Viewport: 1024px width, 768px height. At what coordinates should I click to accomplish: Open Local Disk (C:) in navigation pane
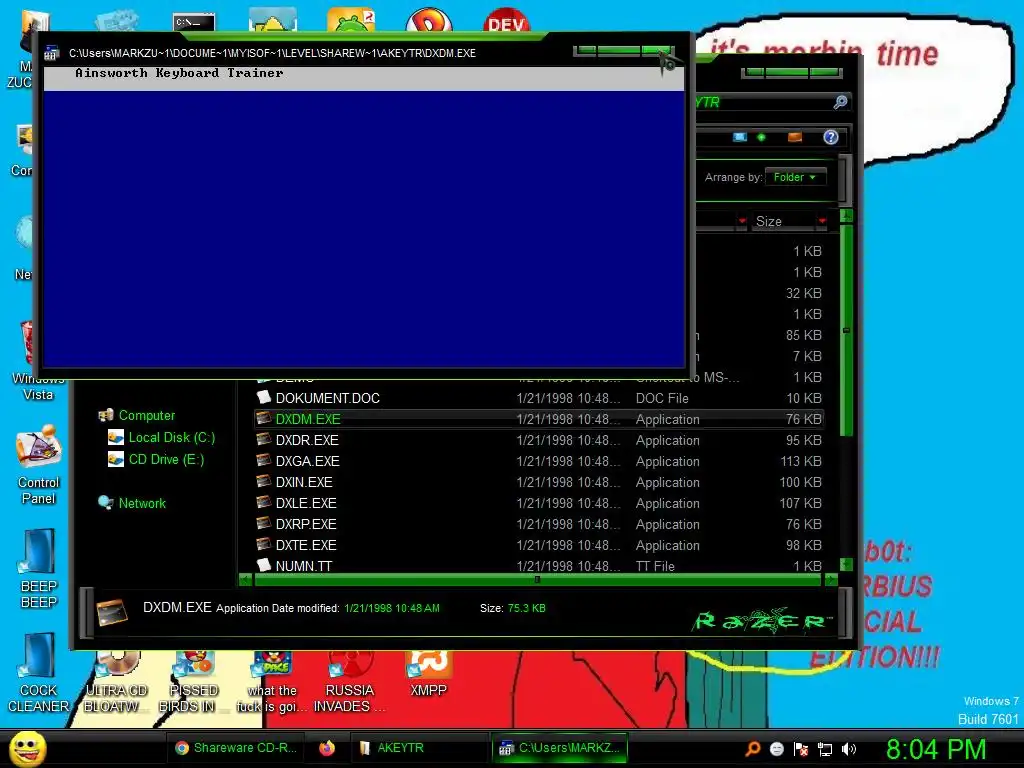162,438
